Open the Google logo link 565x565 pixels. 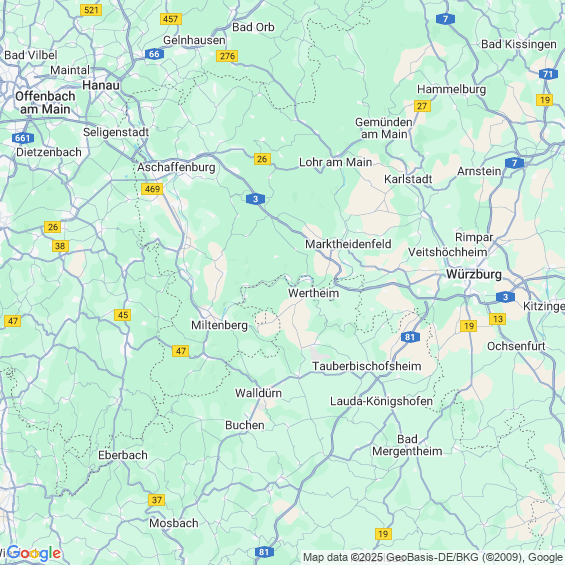pos(34,553)
